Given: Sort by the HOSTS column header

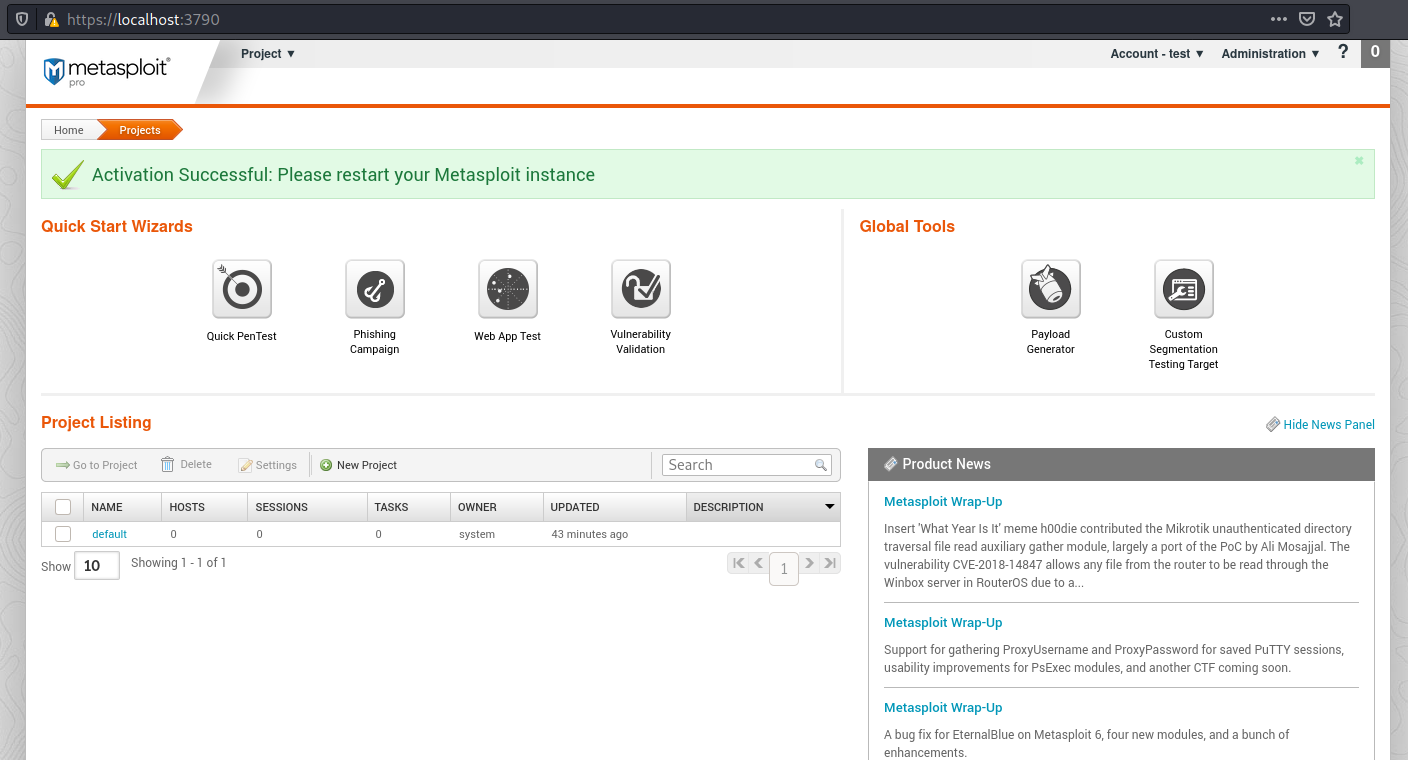Looking at the screenshot, I should click(x=205, y=507).
